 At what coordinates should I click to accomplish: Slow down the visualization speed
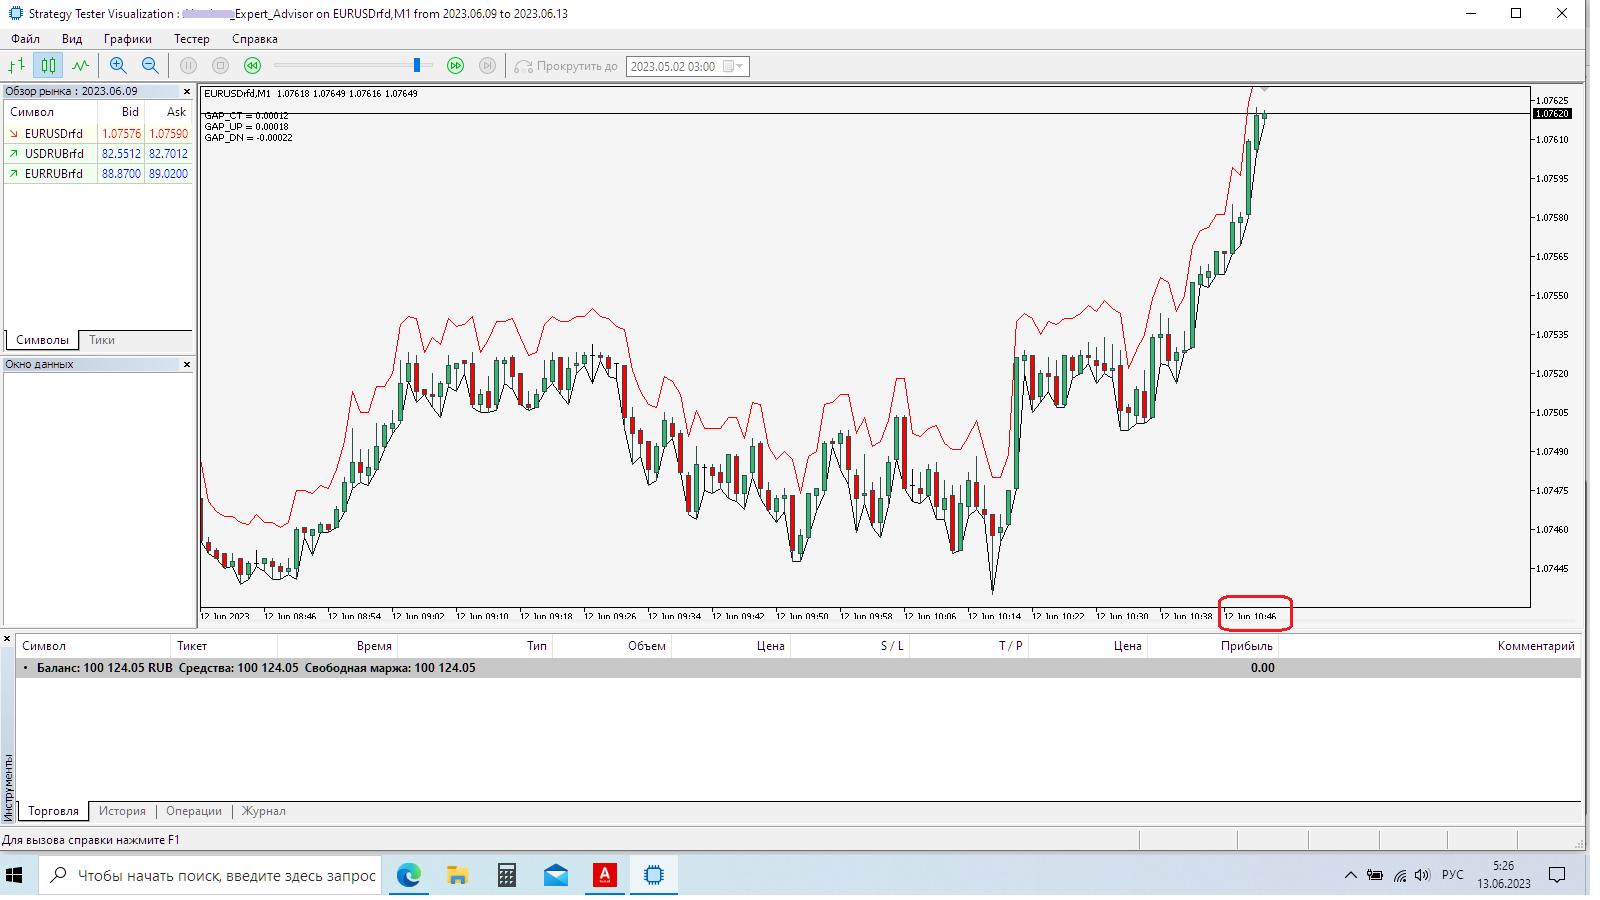click(x=253, y=66)
